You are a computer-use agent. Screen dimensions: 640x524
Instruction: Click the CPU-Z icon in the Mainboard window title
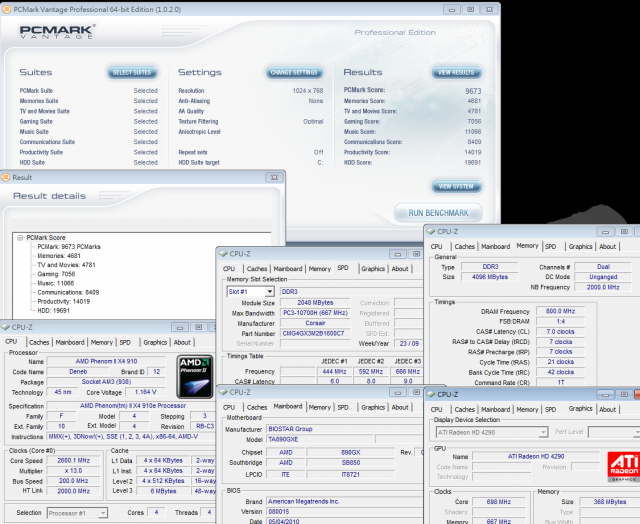point(223,392)
